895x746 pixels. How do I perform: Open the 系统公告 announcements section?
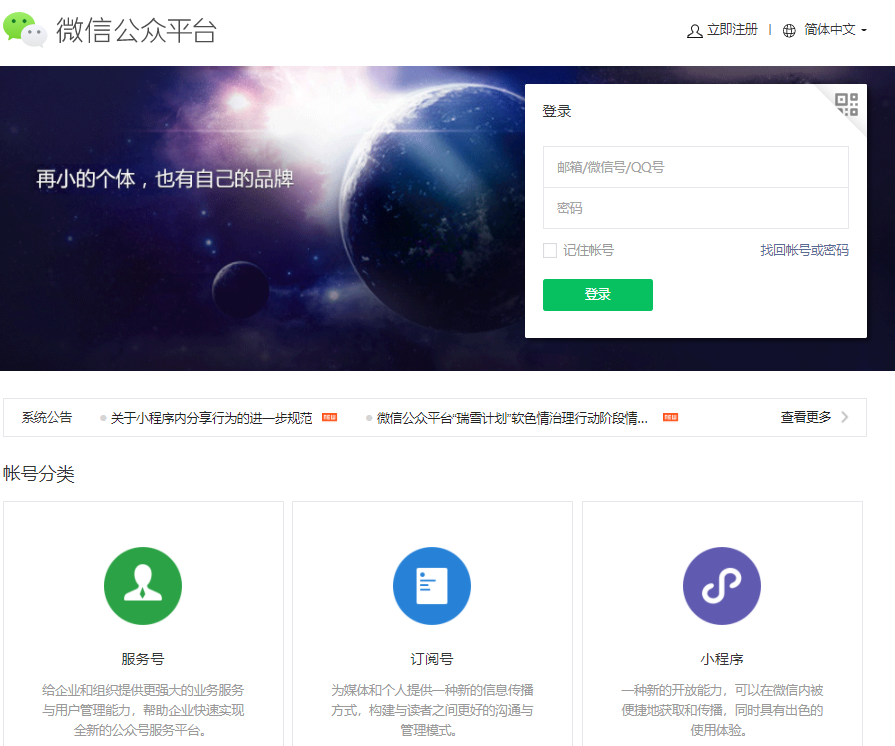click(45, 417)
